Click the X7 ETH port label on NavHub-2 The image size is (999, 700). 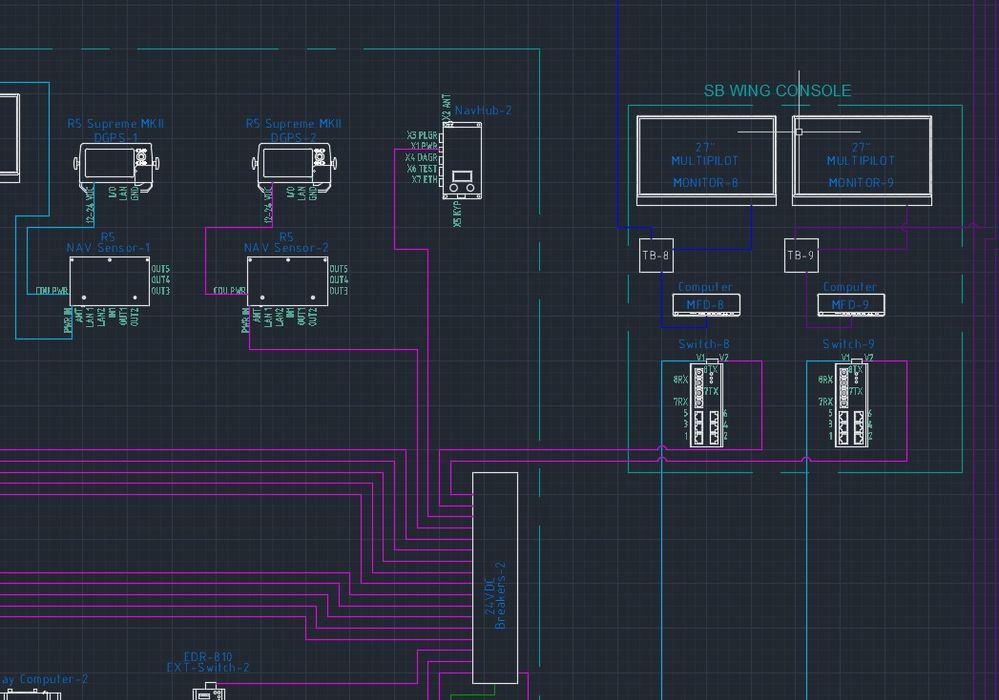[x=424, y=179]
